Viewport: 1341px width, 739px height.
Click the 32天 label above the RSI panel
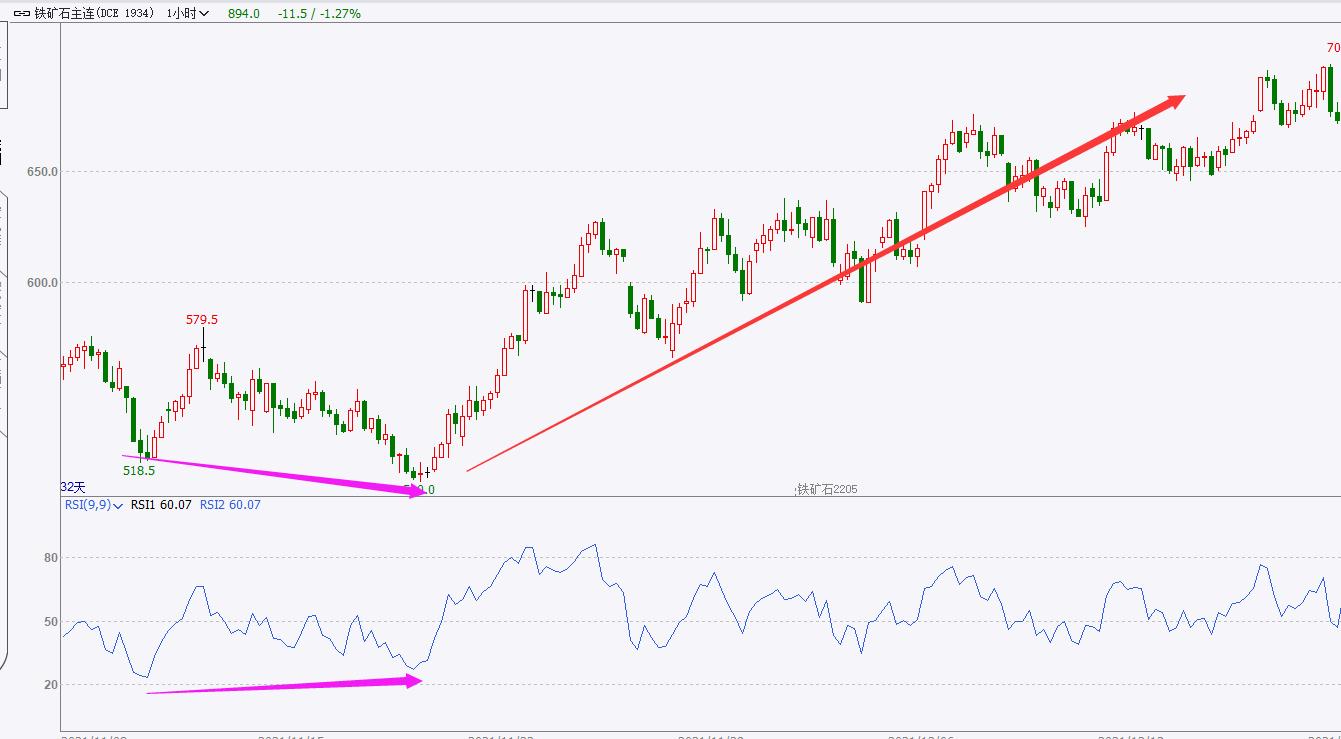tap(71, 485)
